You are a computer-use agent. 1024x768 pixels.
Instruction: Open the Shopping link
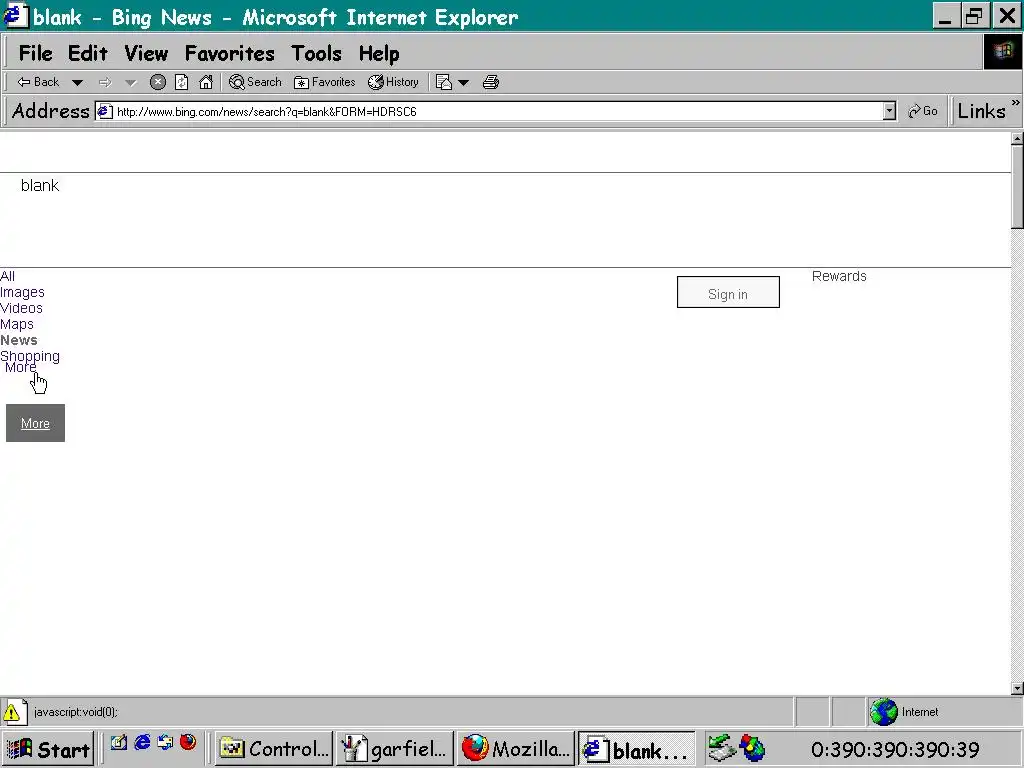(29, 356)
